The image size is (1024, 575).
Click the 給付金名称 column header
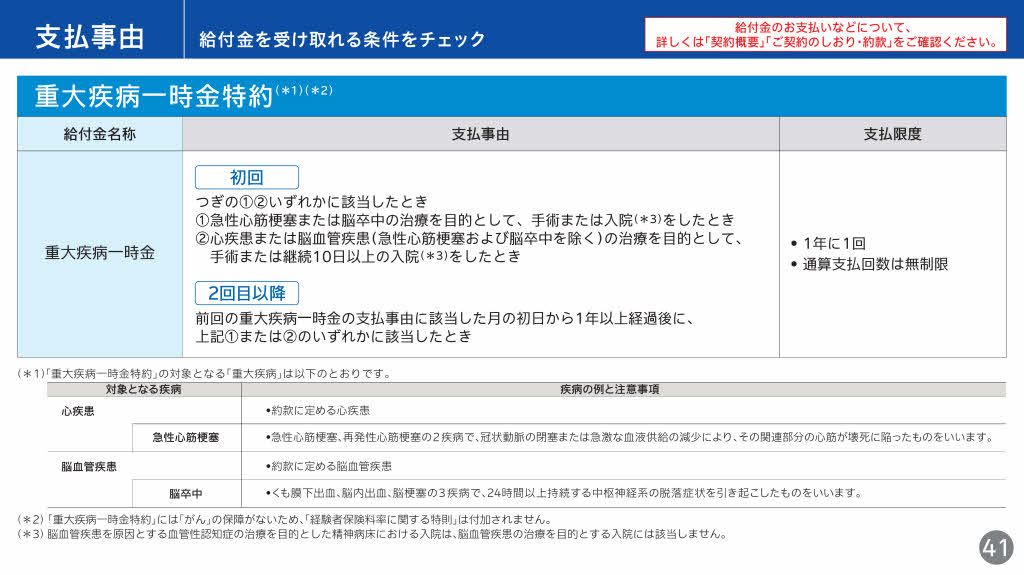click(100, 134)
